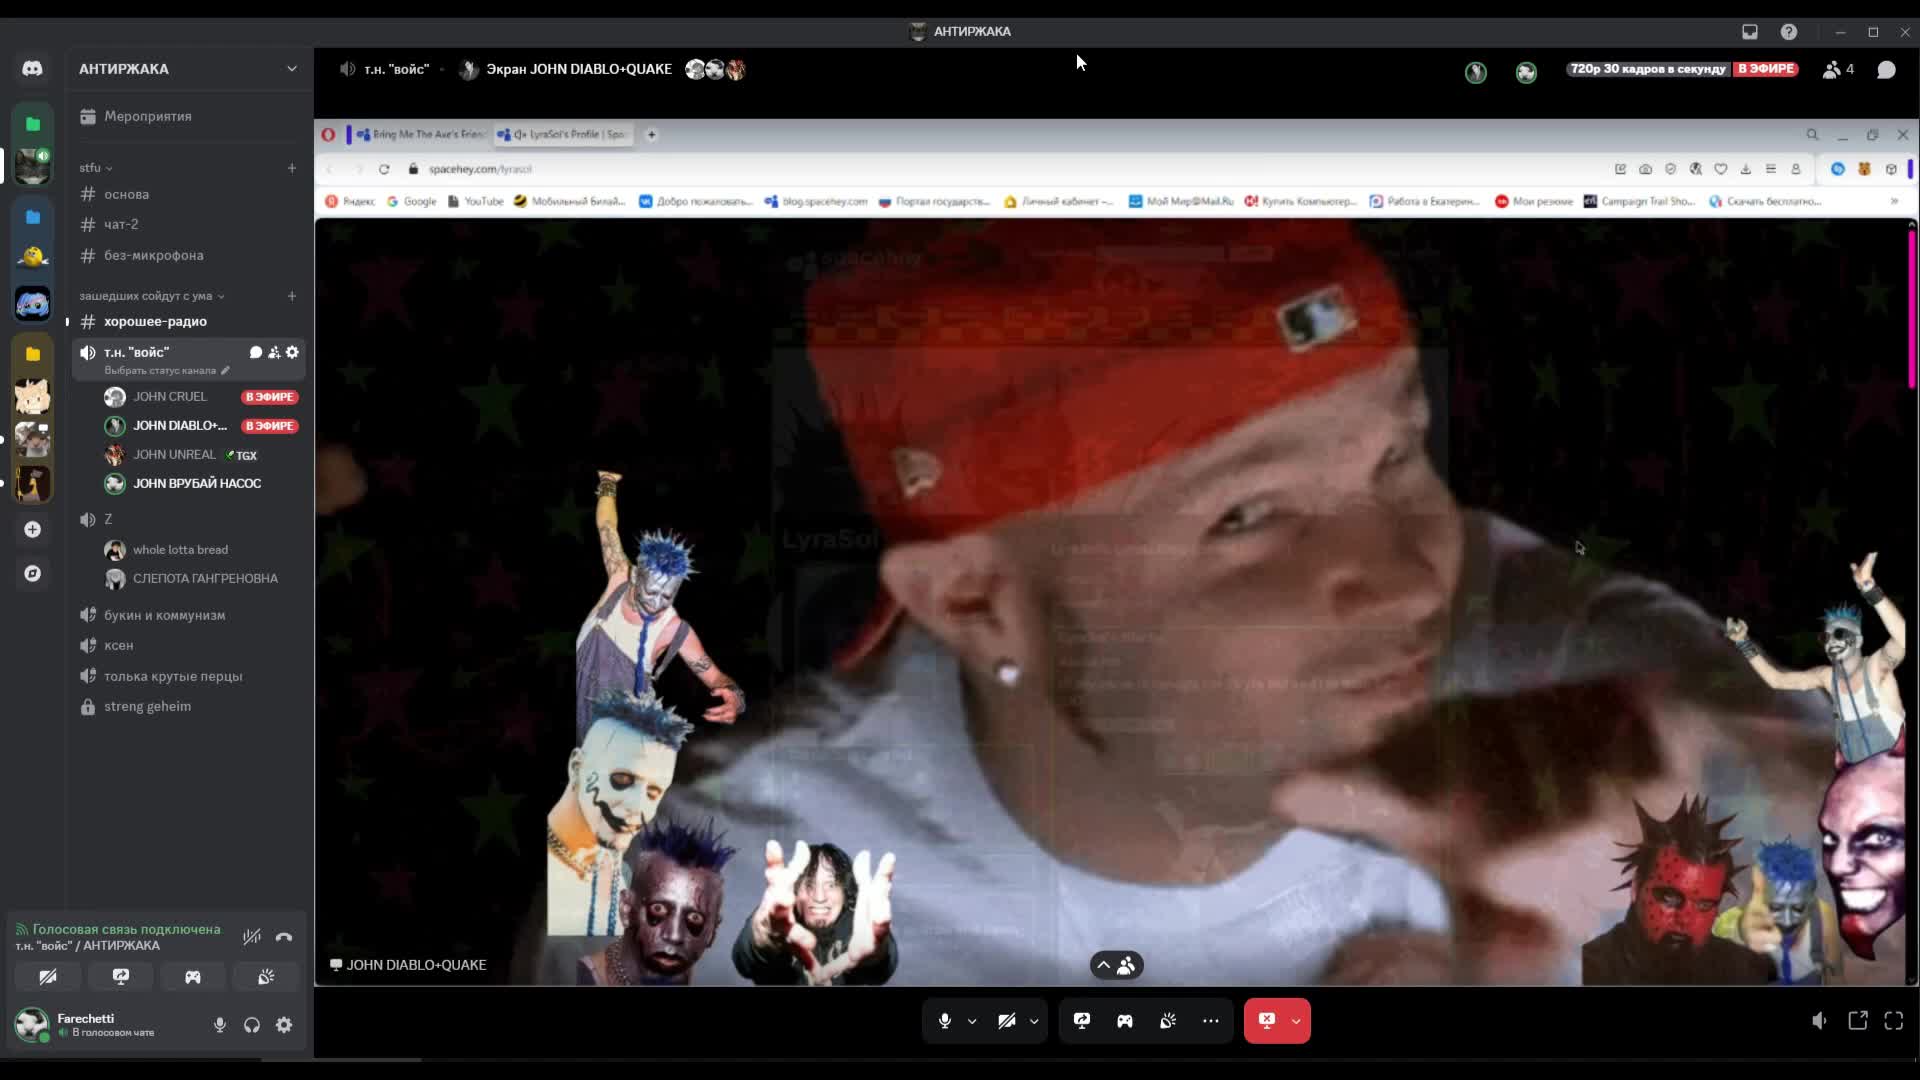Join the Z voice channel
Screen dimensions: 1920x1080
click(188, 519)
